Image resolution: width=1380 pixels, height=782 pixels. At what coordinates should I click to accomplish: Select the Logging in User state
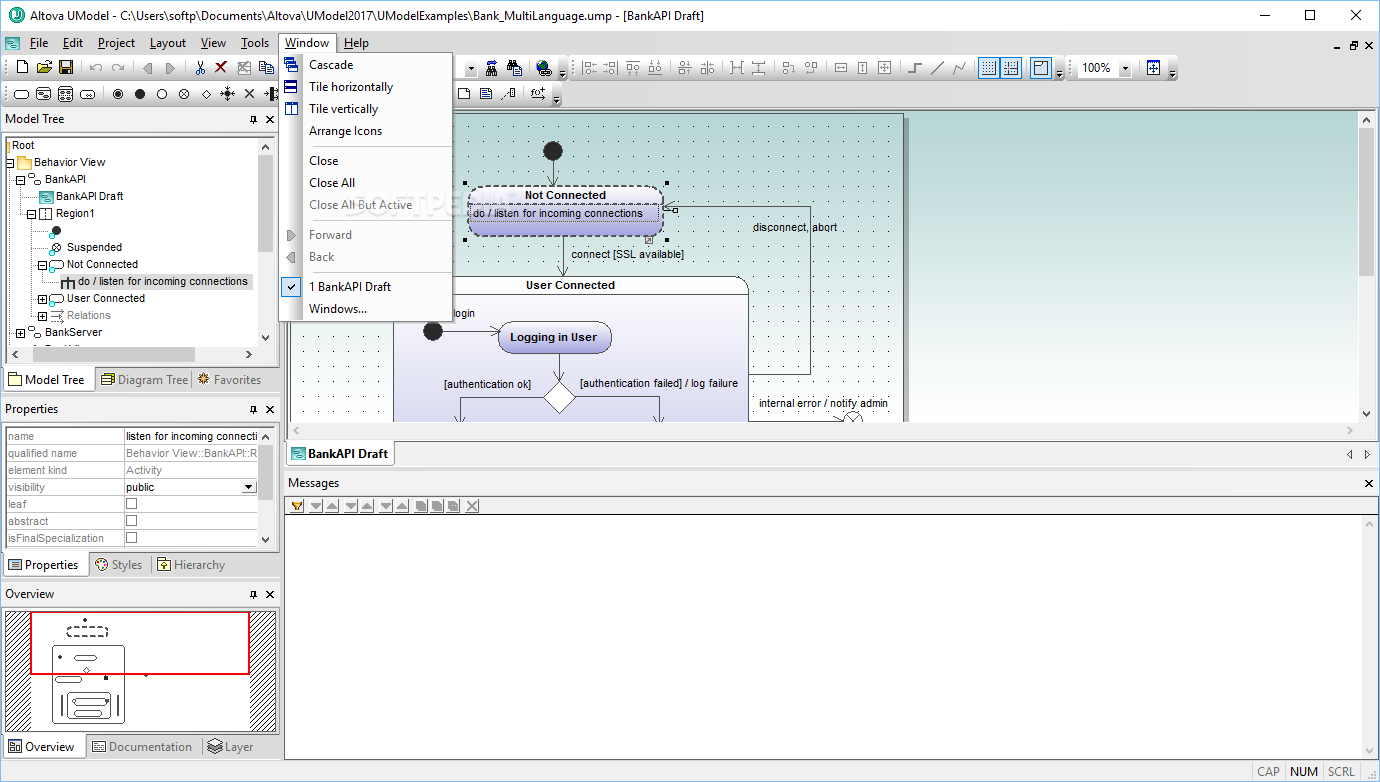(554, 338)
